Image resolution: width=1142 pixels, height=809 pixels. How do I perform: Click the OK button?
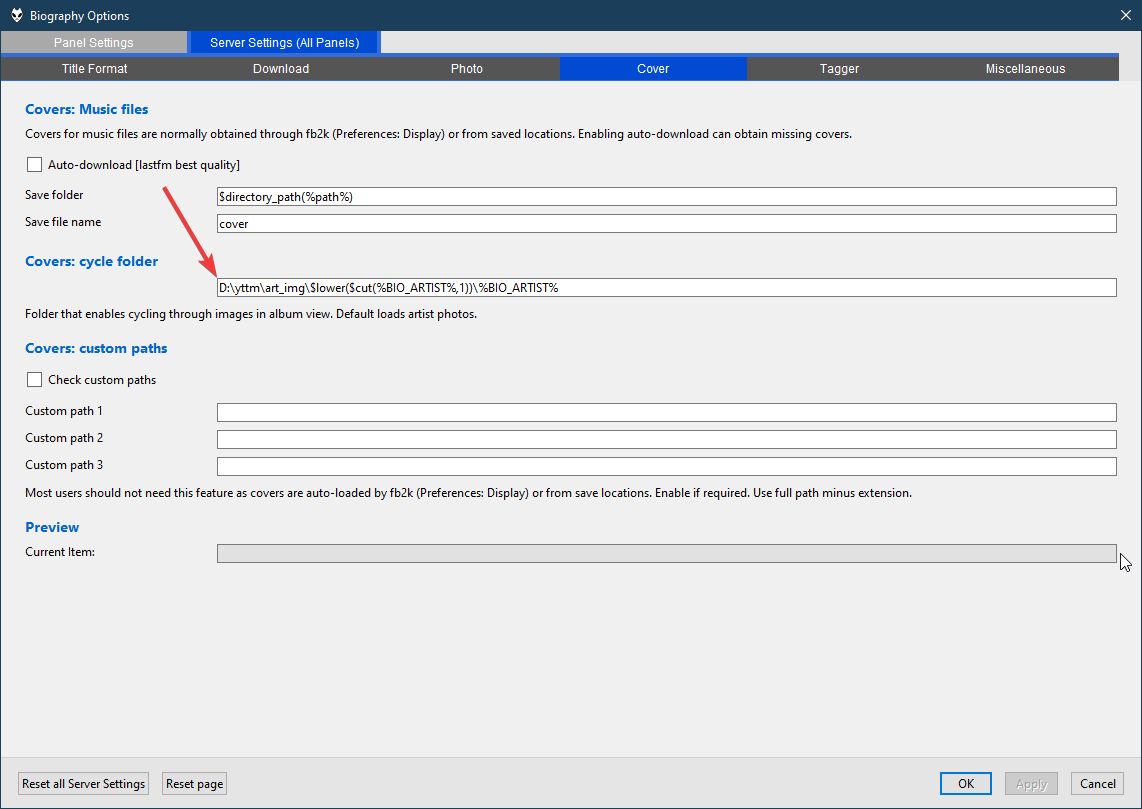click(x=965, y=784)
